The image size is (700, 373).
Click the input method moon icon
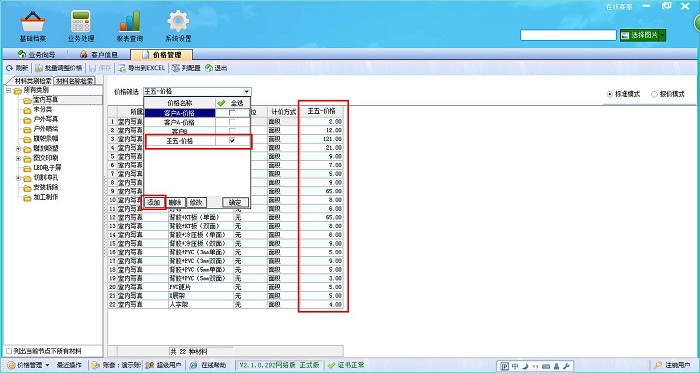[x=526, y=366]
